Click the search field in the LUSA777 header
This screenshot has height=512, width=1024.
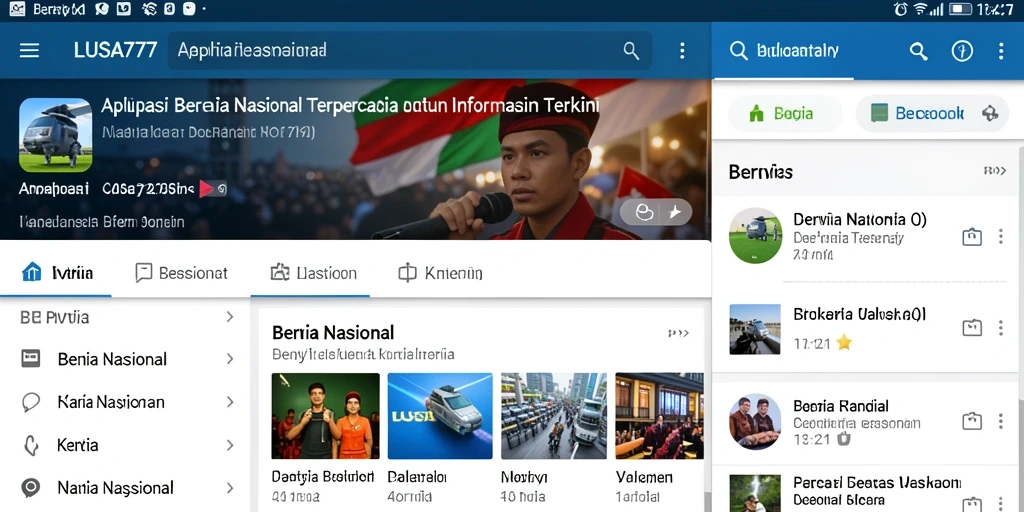click(x=409, y=50)
